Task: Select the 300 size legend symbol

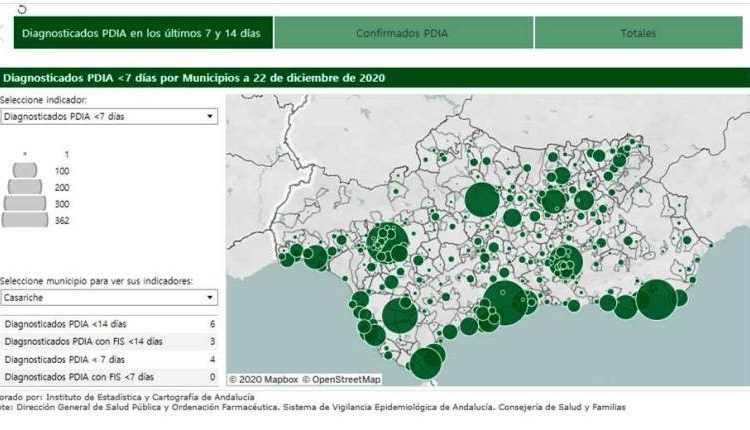Action: (x=25, y=204)
